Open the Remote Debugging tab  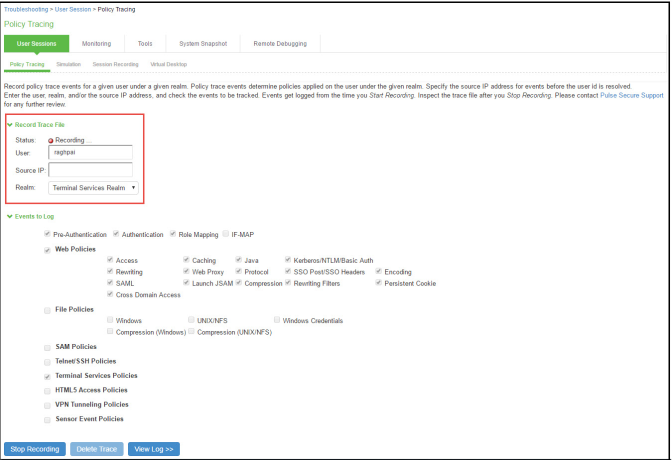[x=280, y=44]
